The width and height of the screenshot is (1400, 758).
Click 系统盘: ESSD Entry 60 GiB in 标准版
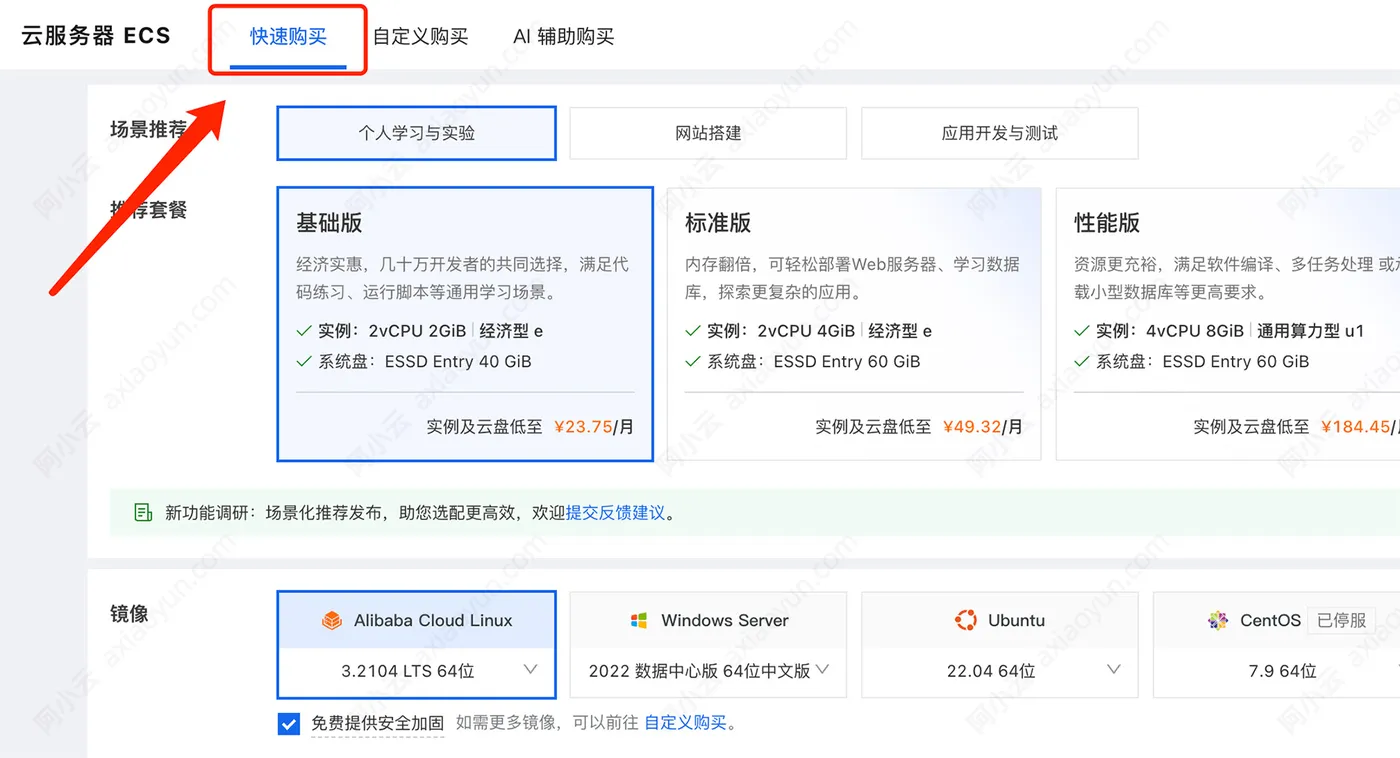(x=803, y=362)
